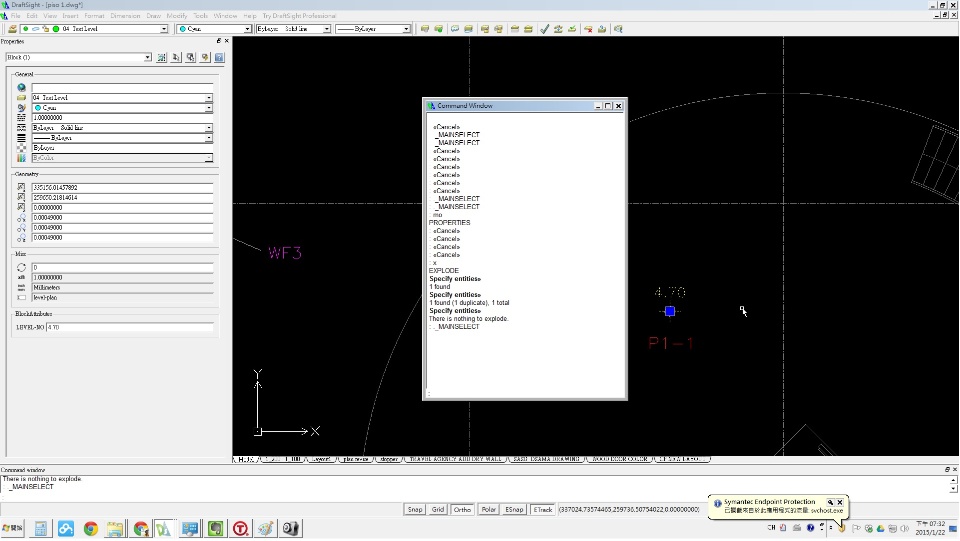The image size is (960, 541).
Task: Toggle ESnap in the status bar
Action: 514,509
